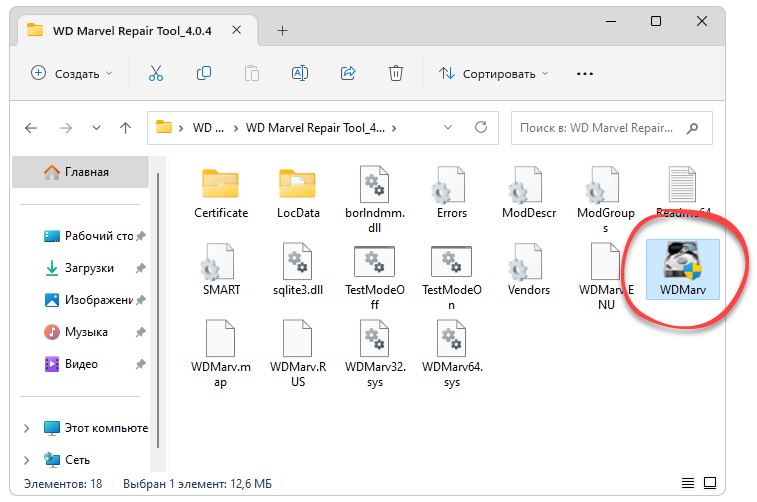Click the navigation pane scrollbar
The image size is (757, 502).
click(158, 310)
